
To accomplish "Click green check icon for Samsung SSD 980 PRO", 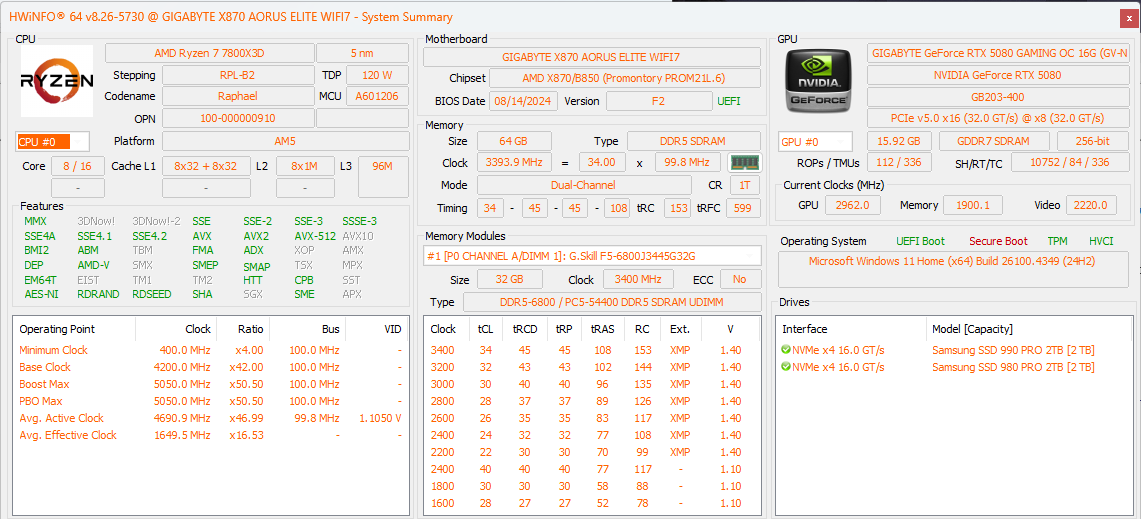I will click(x=786, y=367).
